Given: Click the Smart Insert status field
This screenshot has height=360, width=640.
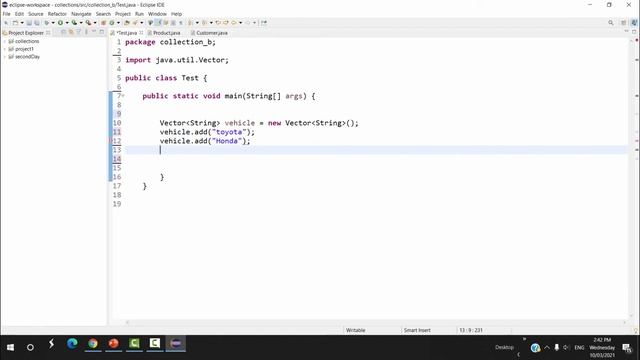Looking at the screenshot, I should (417, 330).
